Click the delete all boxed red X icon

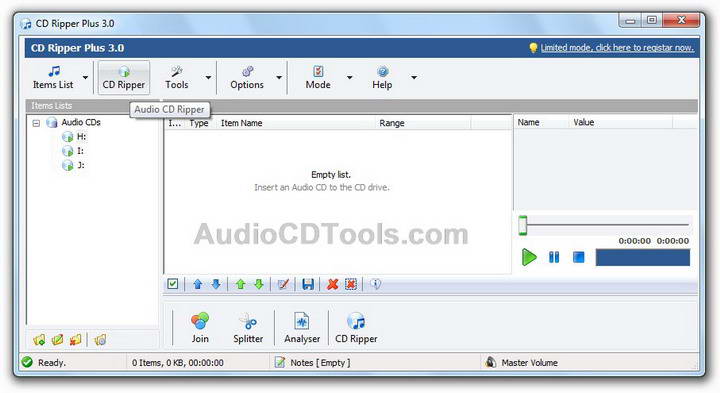tap(351, 284)
